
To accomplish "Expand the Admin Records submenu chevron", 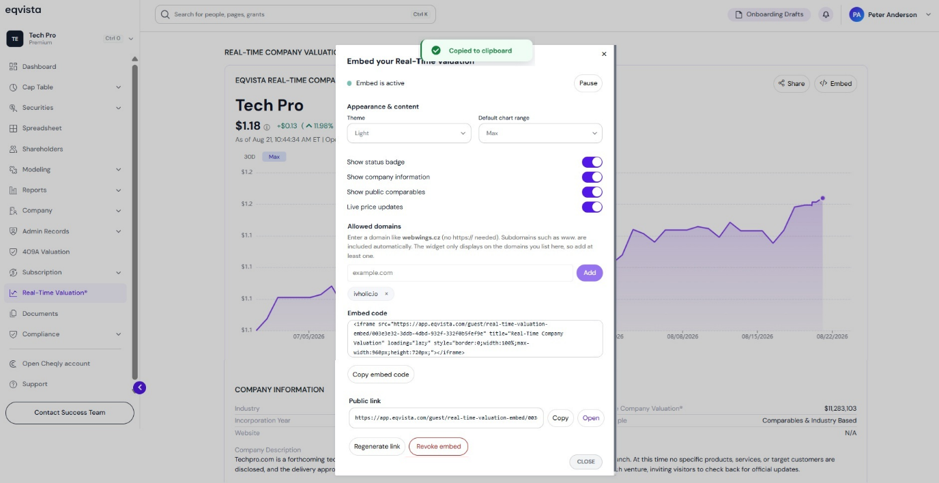I will (119, 231).
